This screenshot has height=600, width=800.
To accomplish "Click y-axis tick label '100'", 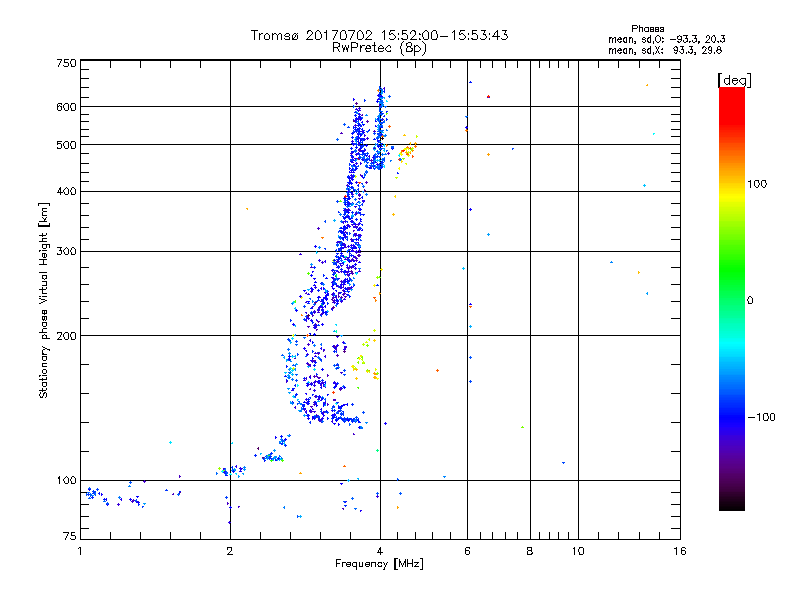I will (x=66, y=480).
